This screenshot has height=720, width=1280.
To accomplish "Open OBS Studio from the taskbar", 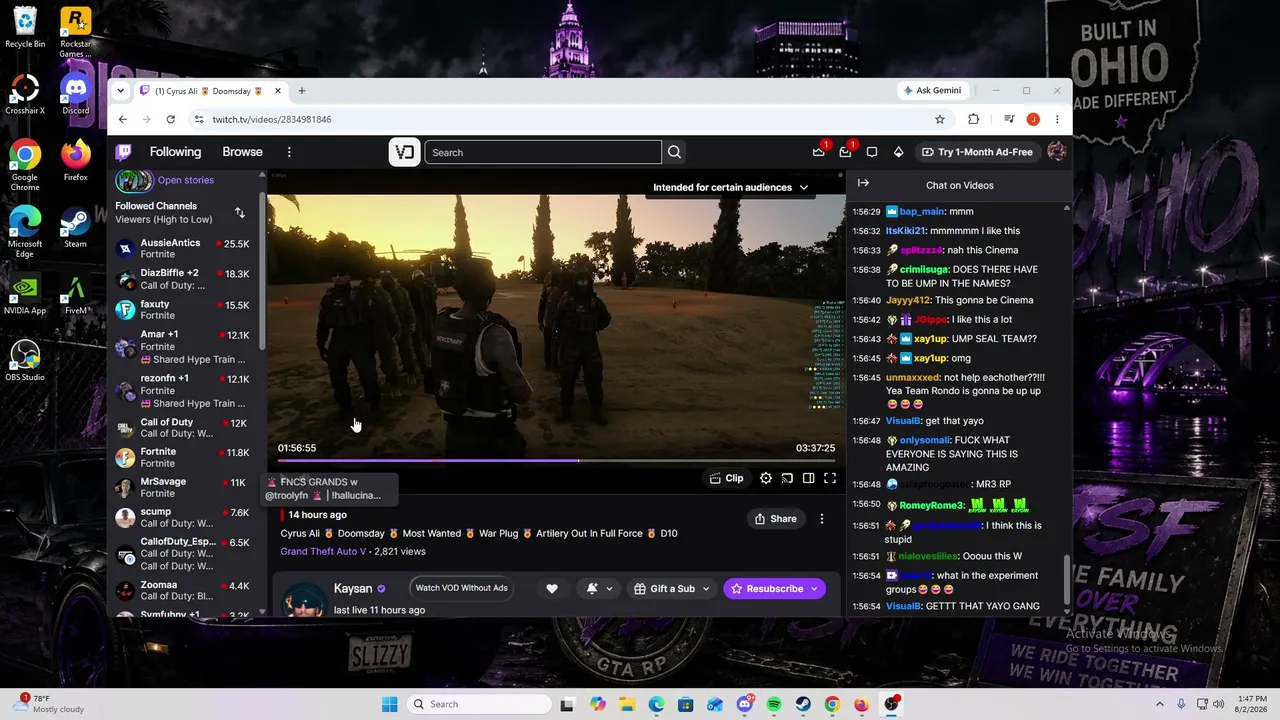I will click(890, 704).
